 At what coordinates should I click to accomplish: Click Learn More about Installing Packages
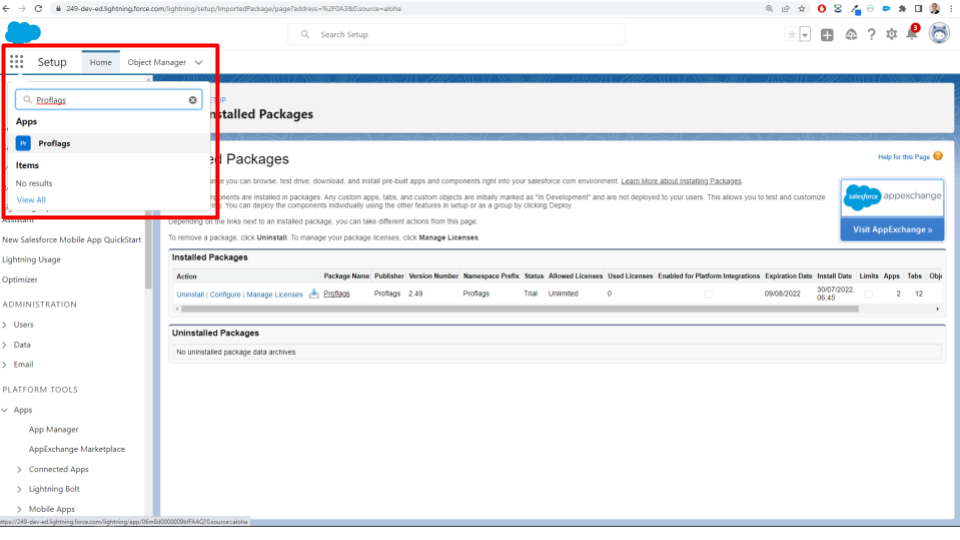pyautogui.click(x=681, y=181)
